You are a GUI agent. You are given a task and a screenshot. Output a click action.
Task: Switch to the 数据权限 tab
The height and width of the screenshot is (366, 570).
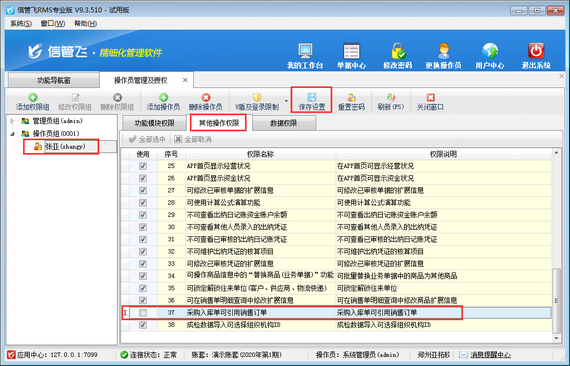coord(284,123)
